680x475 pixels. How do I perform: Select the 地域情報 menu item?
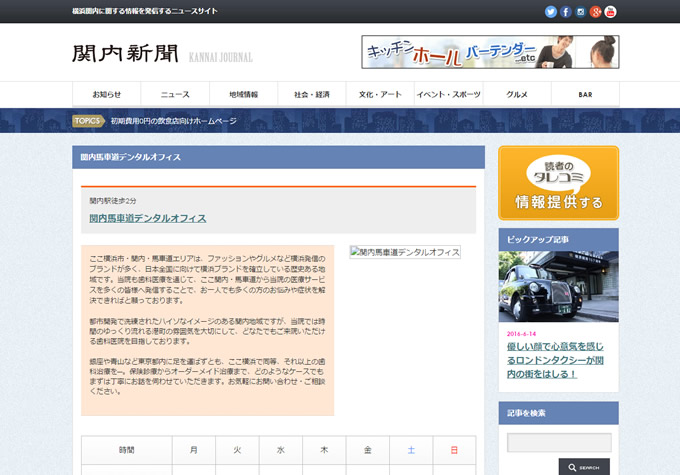tap(243, 94)
